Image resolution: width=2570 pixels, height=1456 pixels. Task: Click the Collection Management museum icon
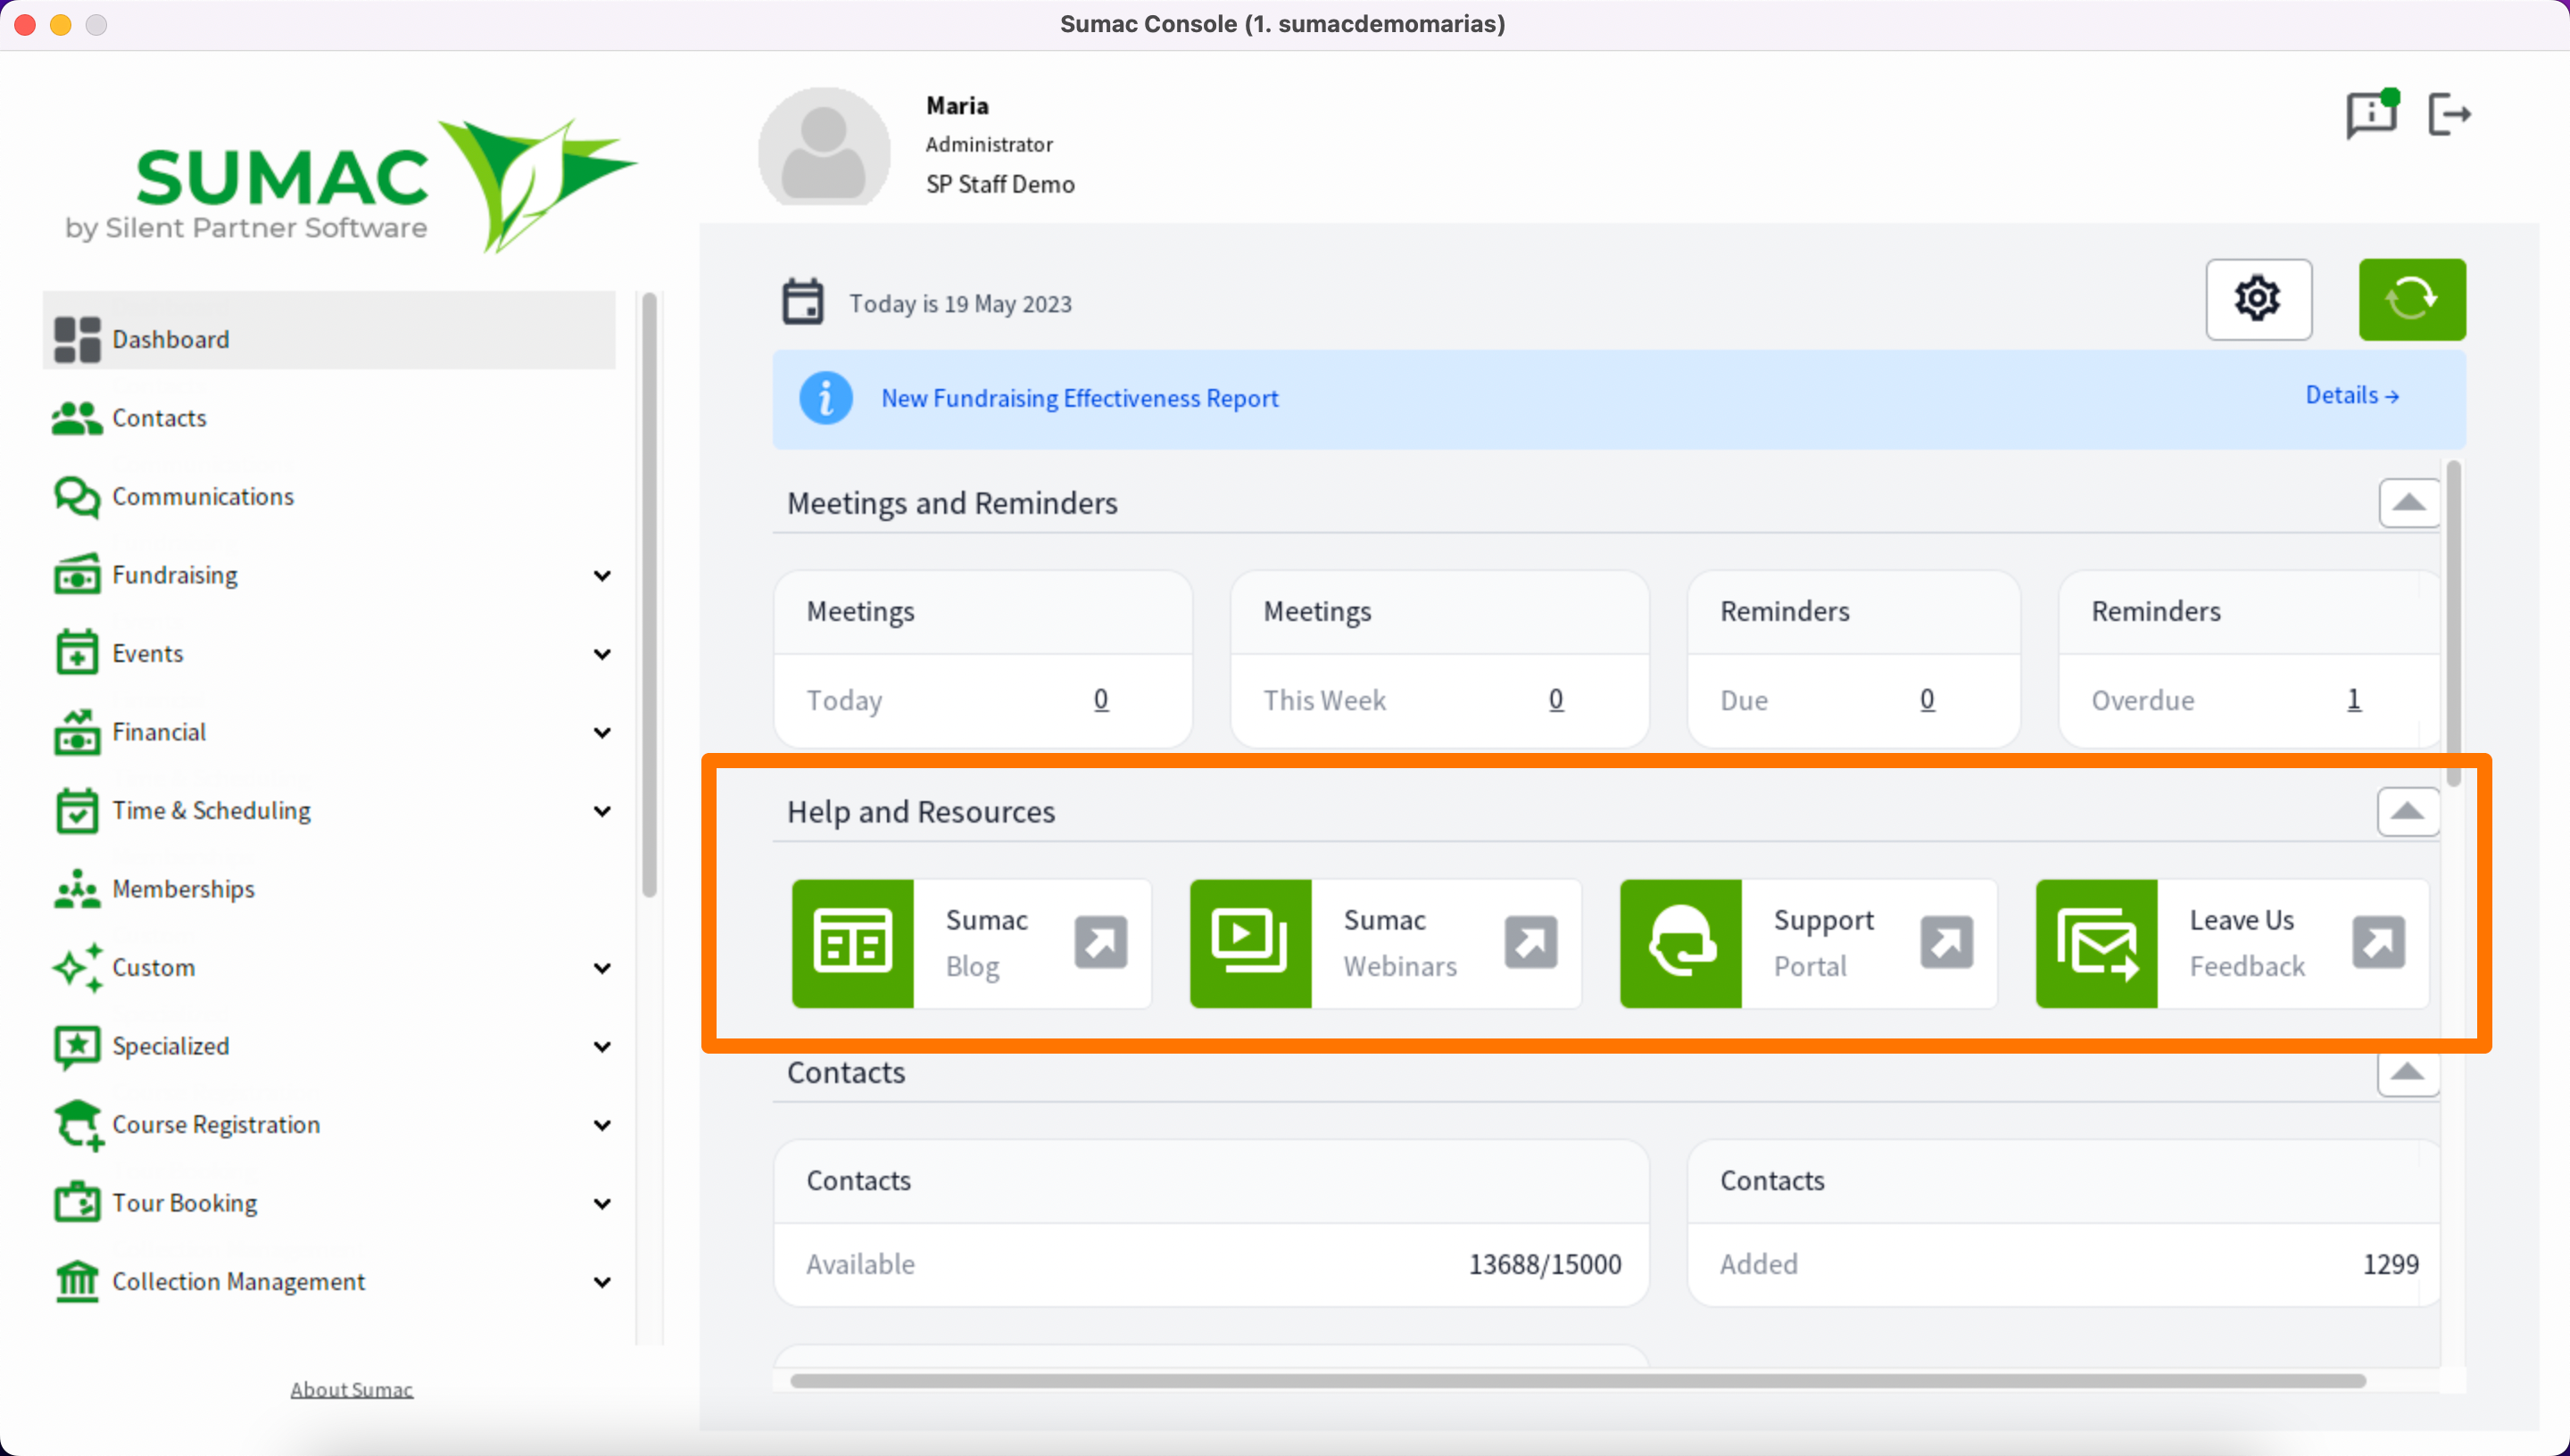(77, 1281)
